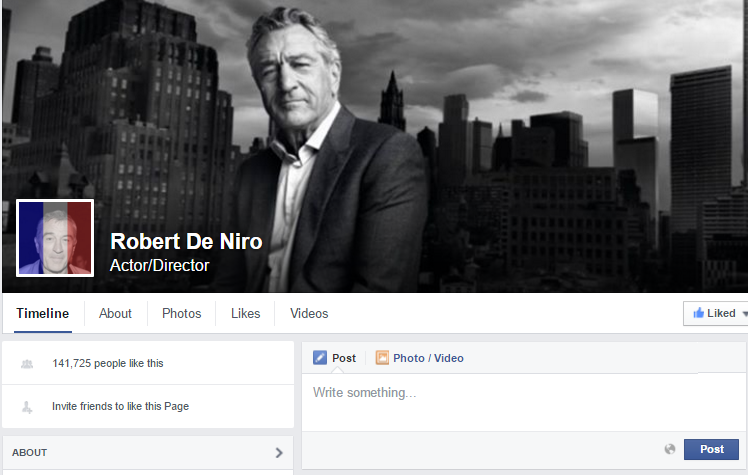The width and height of the screenshot is (748, 475).
Task: Click the page name Robert De Niro
Action: [186, 241]
